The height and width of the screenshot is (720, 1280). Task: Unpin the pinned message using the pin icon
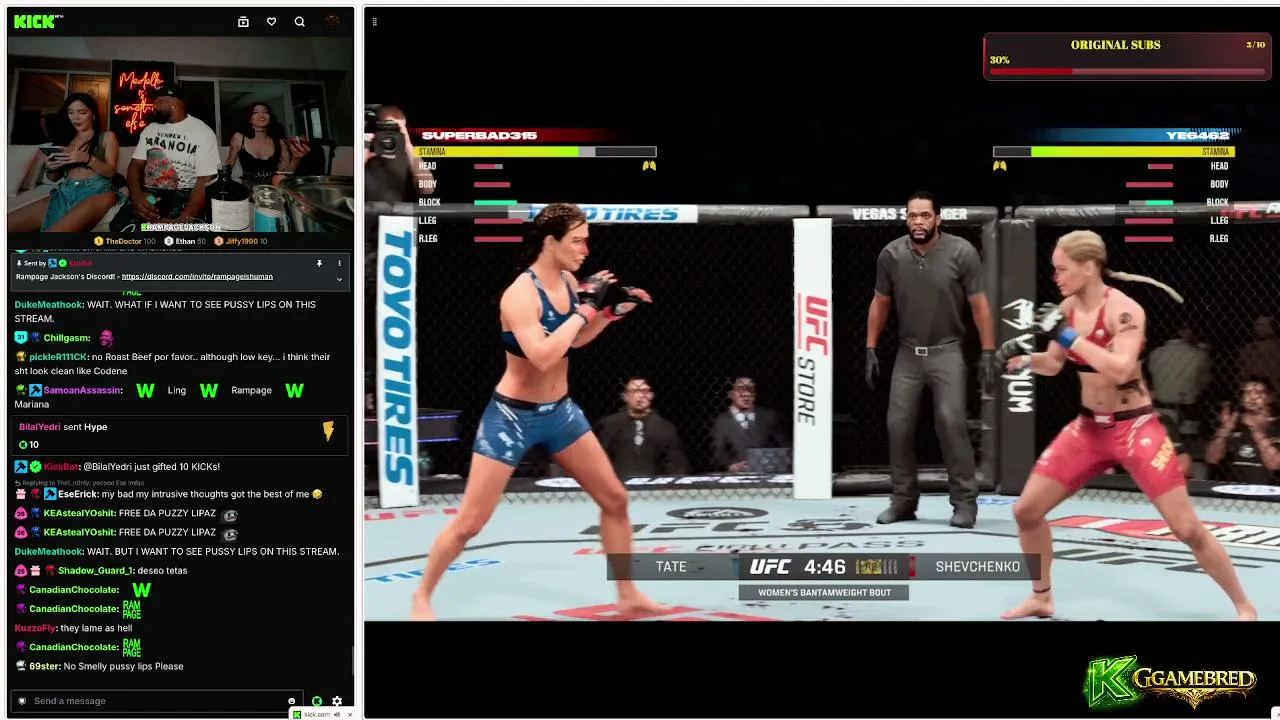coord(319,263)
